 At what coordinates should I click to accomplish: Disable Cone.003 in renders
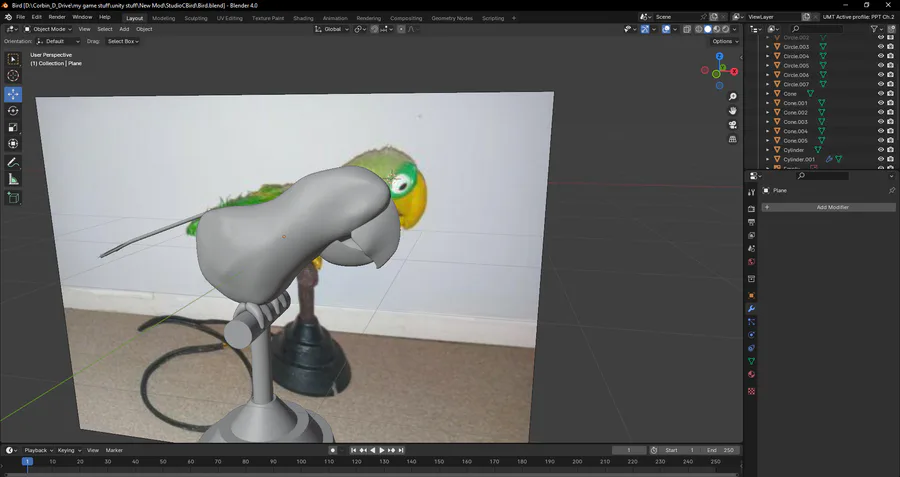[890, 122]
